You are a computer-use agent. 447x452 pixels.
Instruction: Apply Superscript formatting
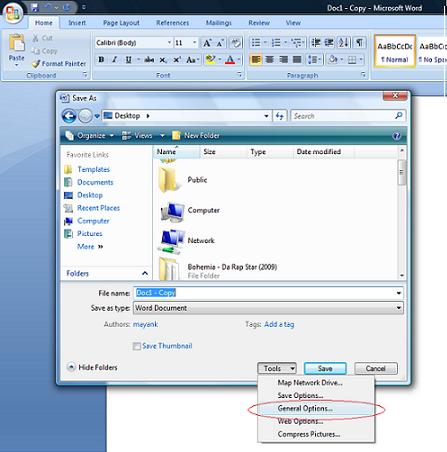[x=177, y=60]
